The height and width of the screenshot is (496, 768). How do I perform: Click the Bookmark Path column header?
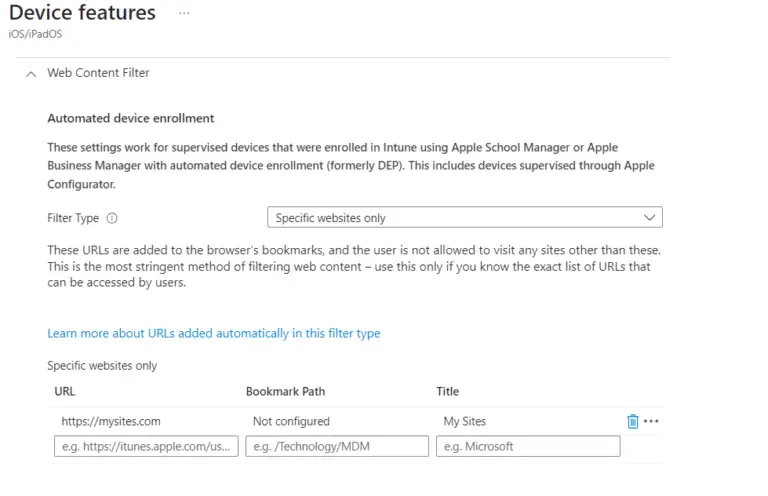click(286, 391)
